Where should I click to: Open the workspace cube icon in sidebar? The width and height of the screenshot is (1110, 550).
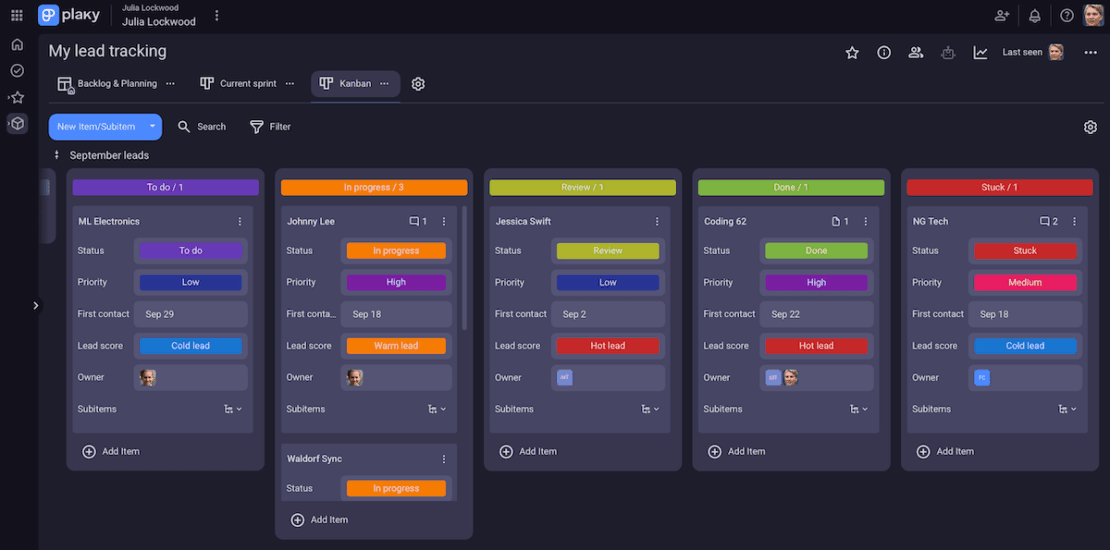[x=17, y=124]
